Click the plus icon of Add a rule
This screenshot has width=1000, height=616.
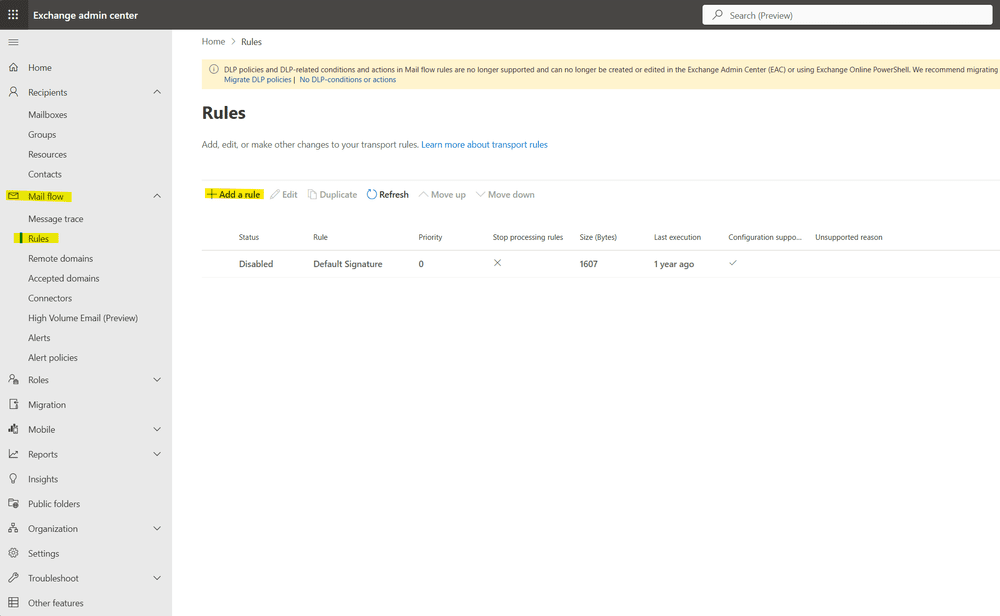(x=211, y=194)
